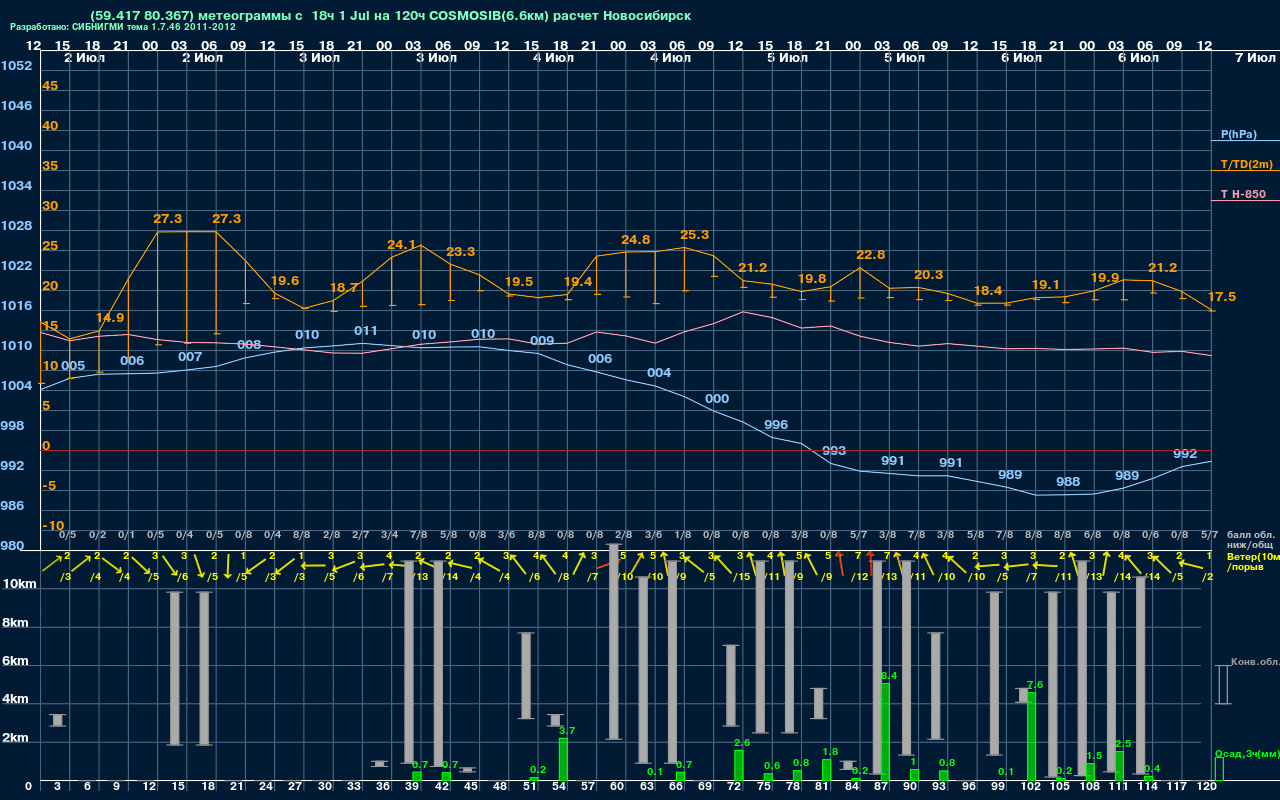
Task: Click temperature value 14.9
Action: (x=110, y=318)
